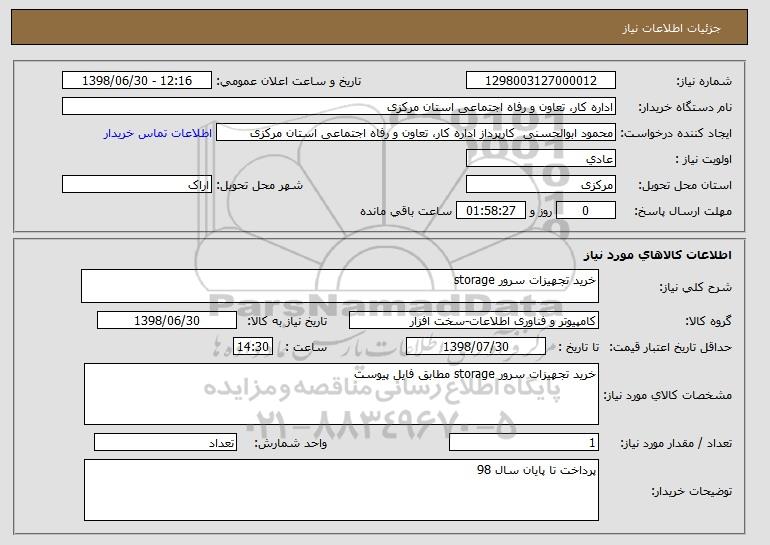Click the price validity date field 1398/07/30
The height and width of the screenshot is (545, 770).
pyautogui.click(x=476, y=347)
